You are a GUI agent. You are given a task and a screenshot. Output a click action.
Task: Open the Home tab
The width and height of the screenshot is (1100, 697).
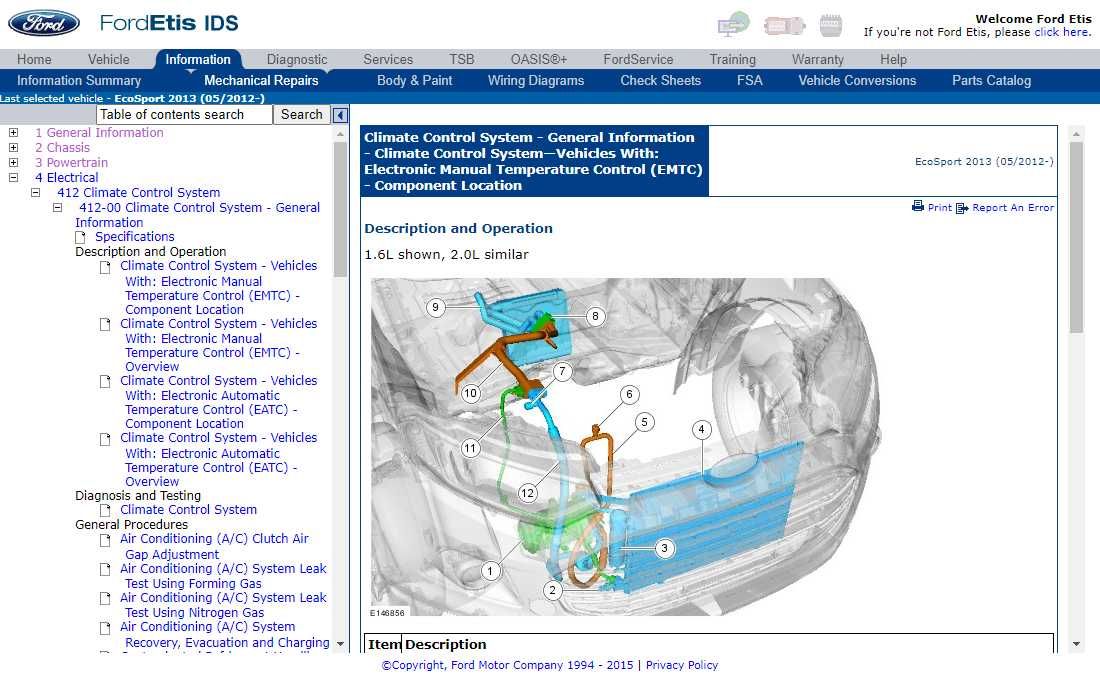(34, 60)
